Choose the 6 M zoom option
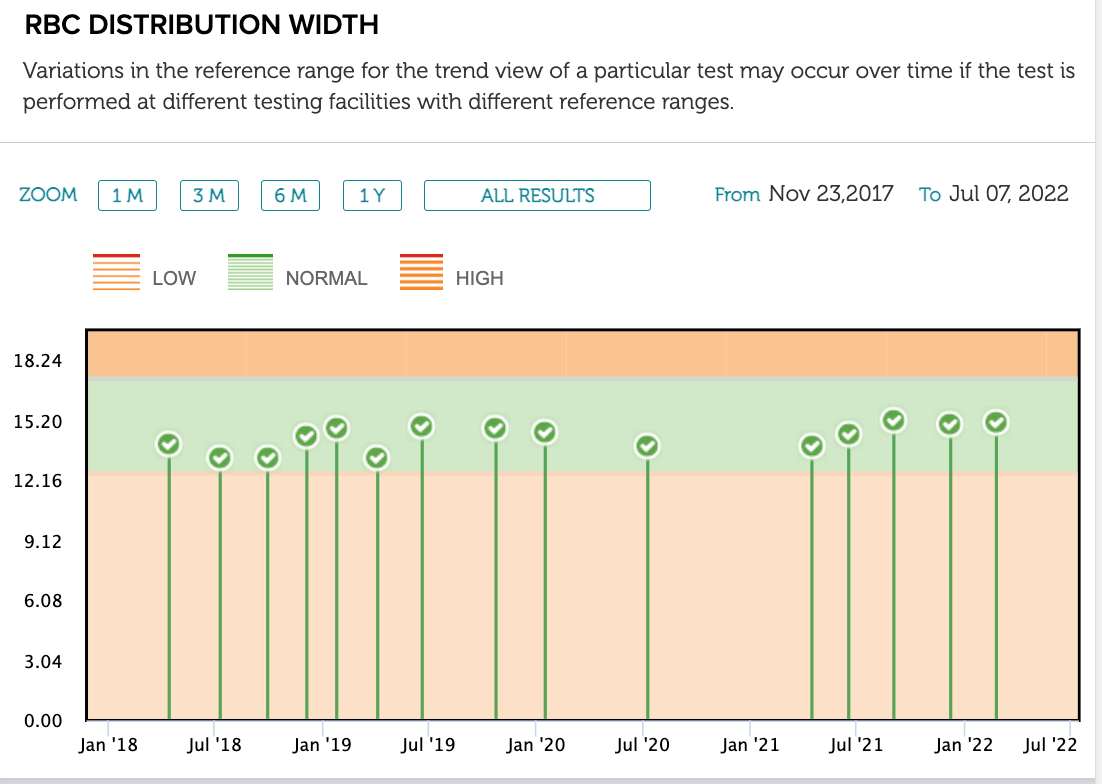 point(290,195)
